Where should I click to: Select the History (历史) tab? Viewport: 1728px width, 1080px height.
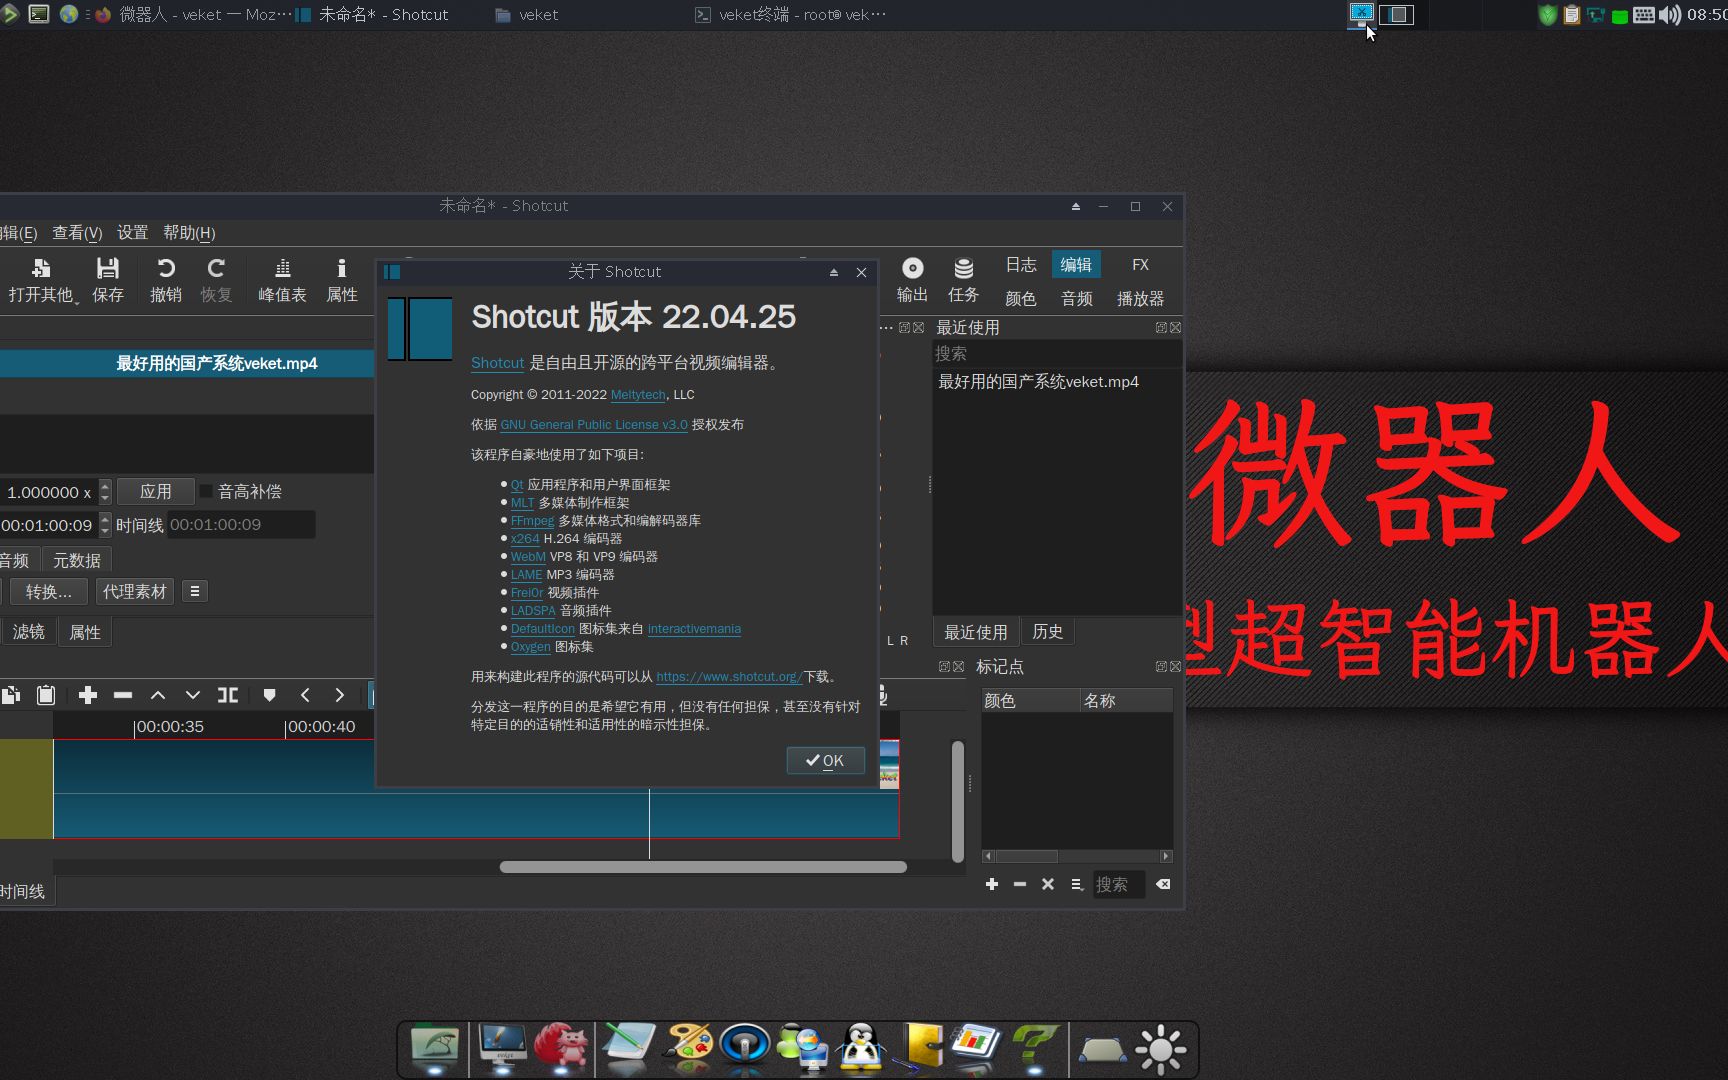1048,632
